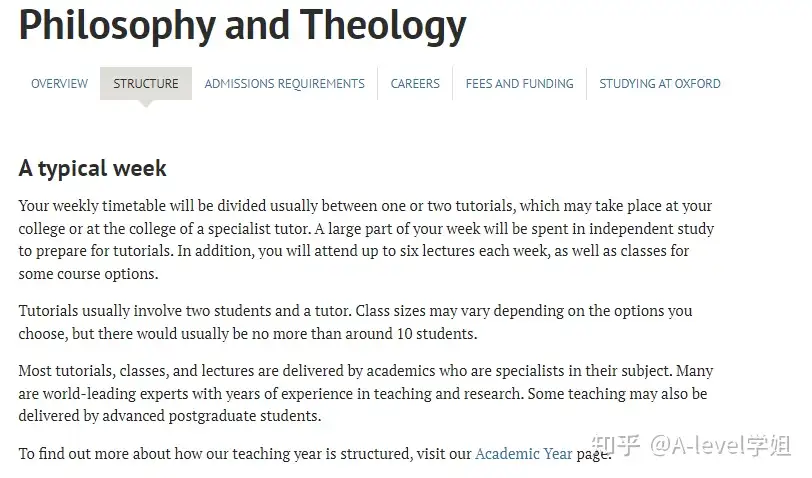
Task: Open the Overview tab
Action: point(60,83)
